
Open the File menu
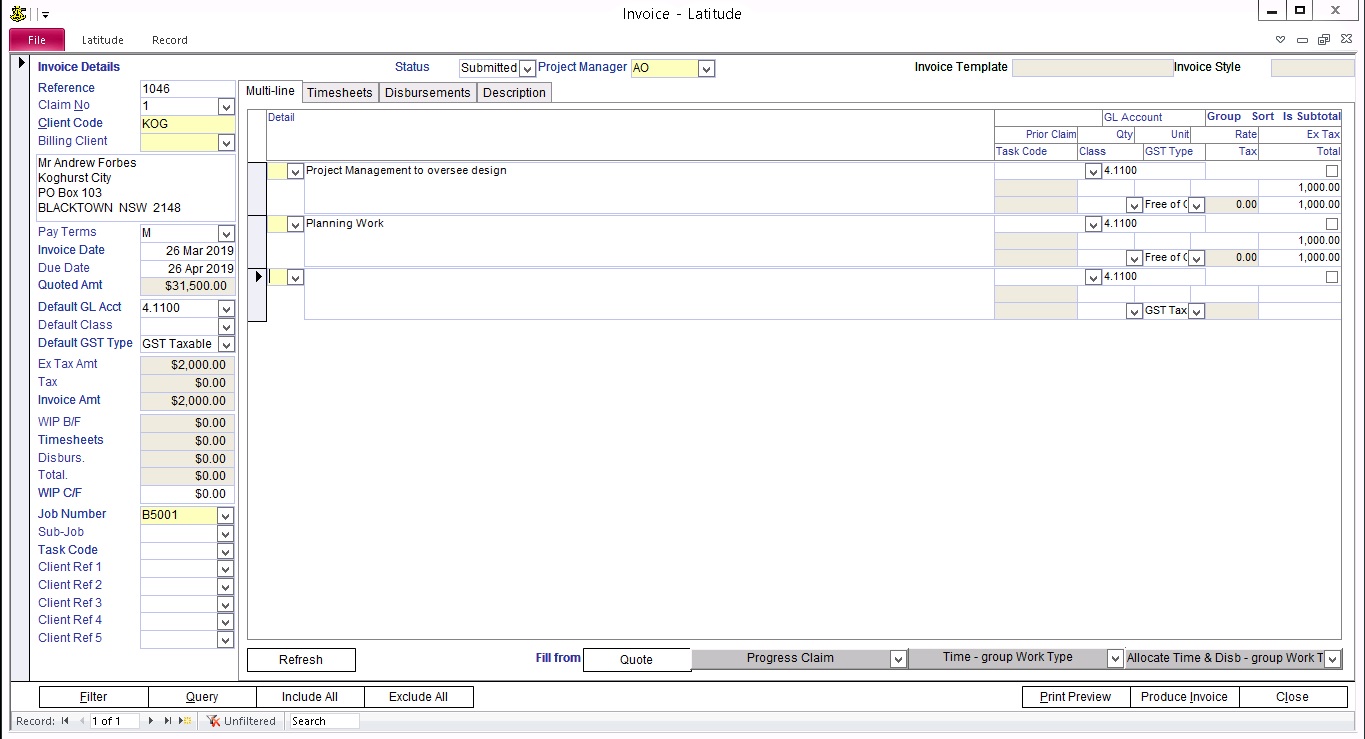[x=37, y=40]
